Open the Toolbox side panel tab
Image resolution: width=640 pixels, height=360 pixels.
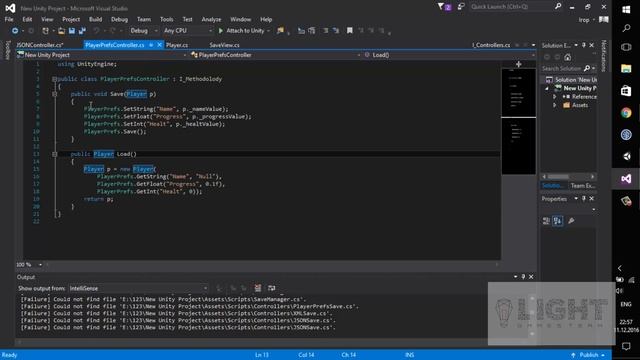(7, 50)
